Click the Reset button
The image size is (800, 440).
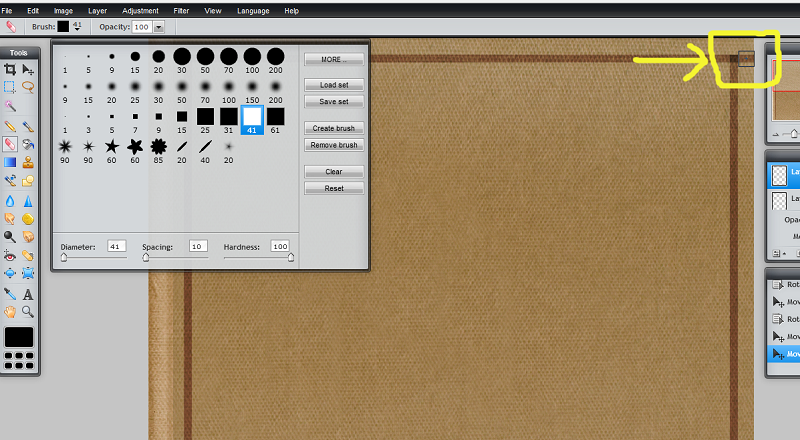pos(334,188)
